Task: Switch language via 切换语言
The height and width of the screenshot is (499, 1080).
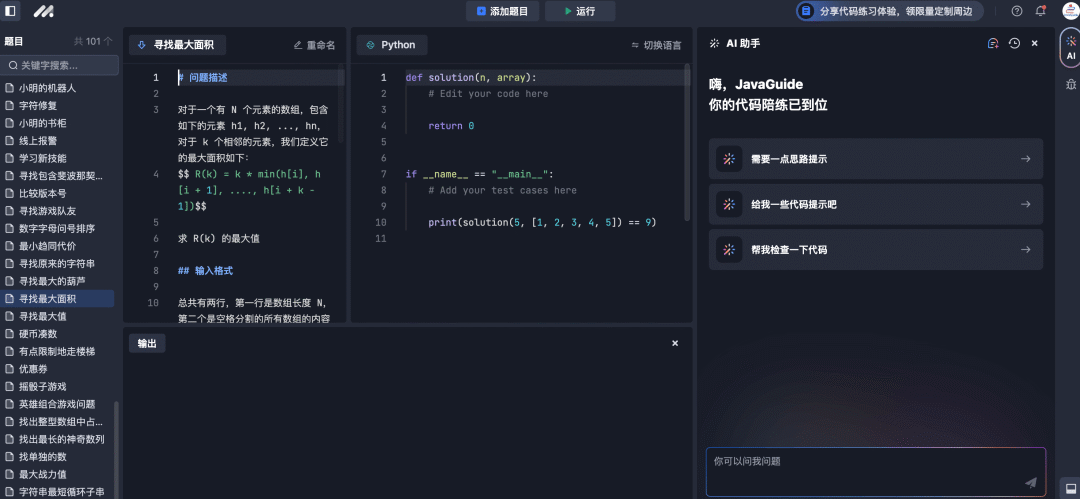Action: coord(656,45)
